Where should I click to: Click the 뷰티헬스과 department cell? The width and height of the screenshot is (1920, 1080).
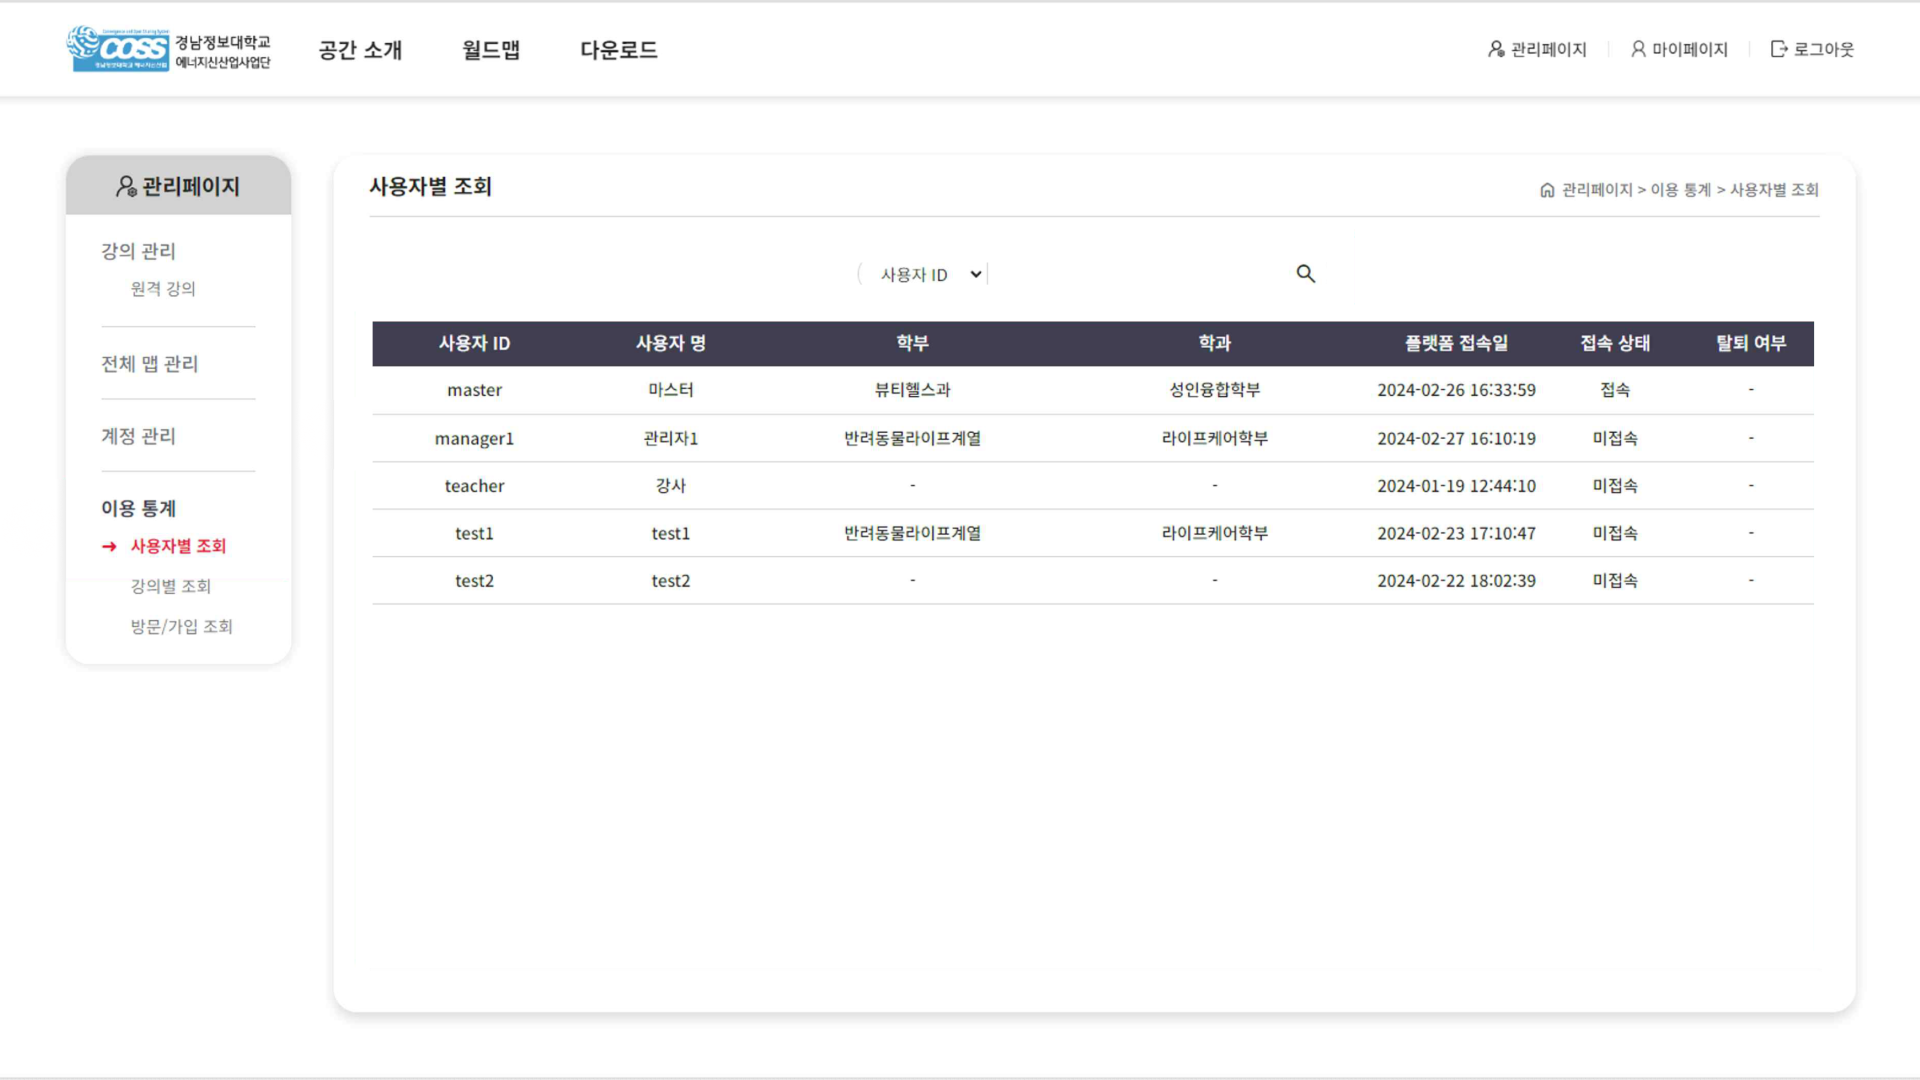(912, 390)
